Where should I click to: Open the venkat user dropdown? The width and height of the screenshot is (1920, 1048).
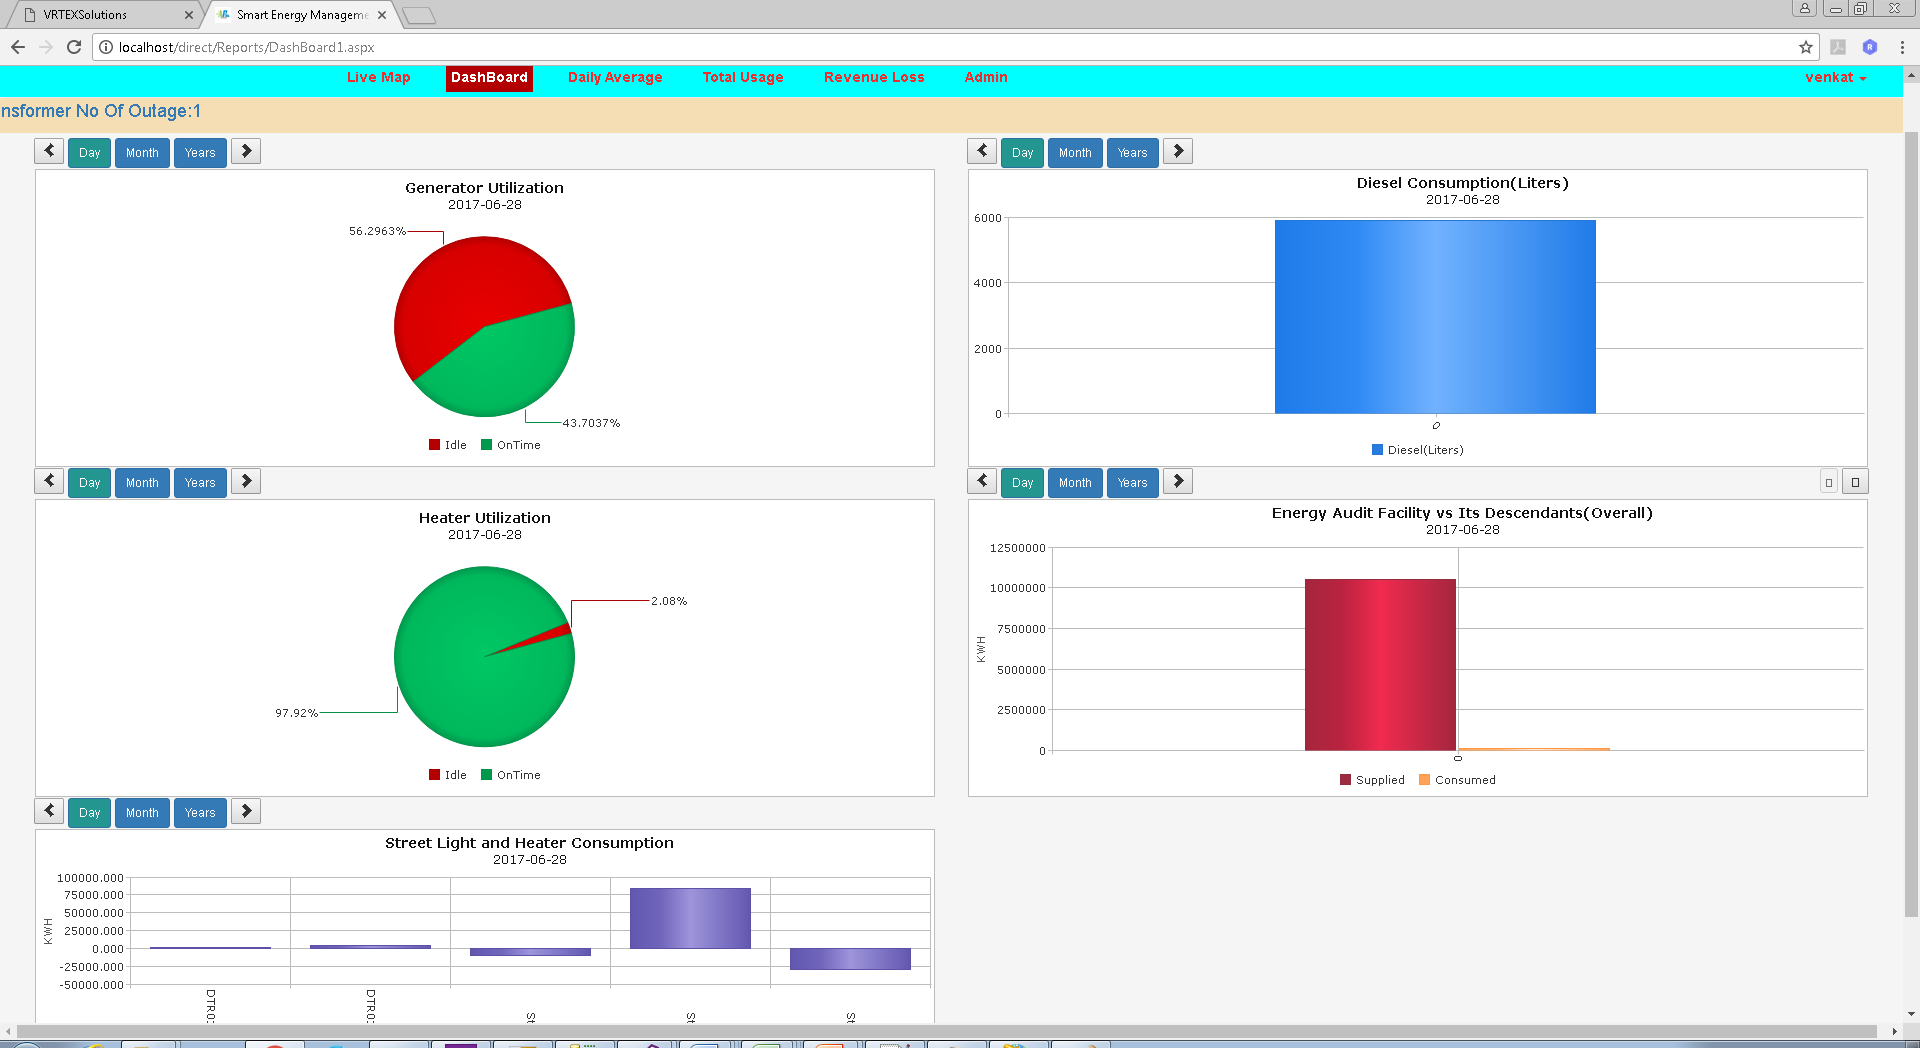click(1835, 77)
